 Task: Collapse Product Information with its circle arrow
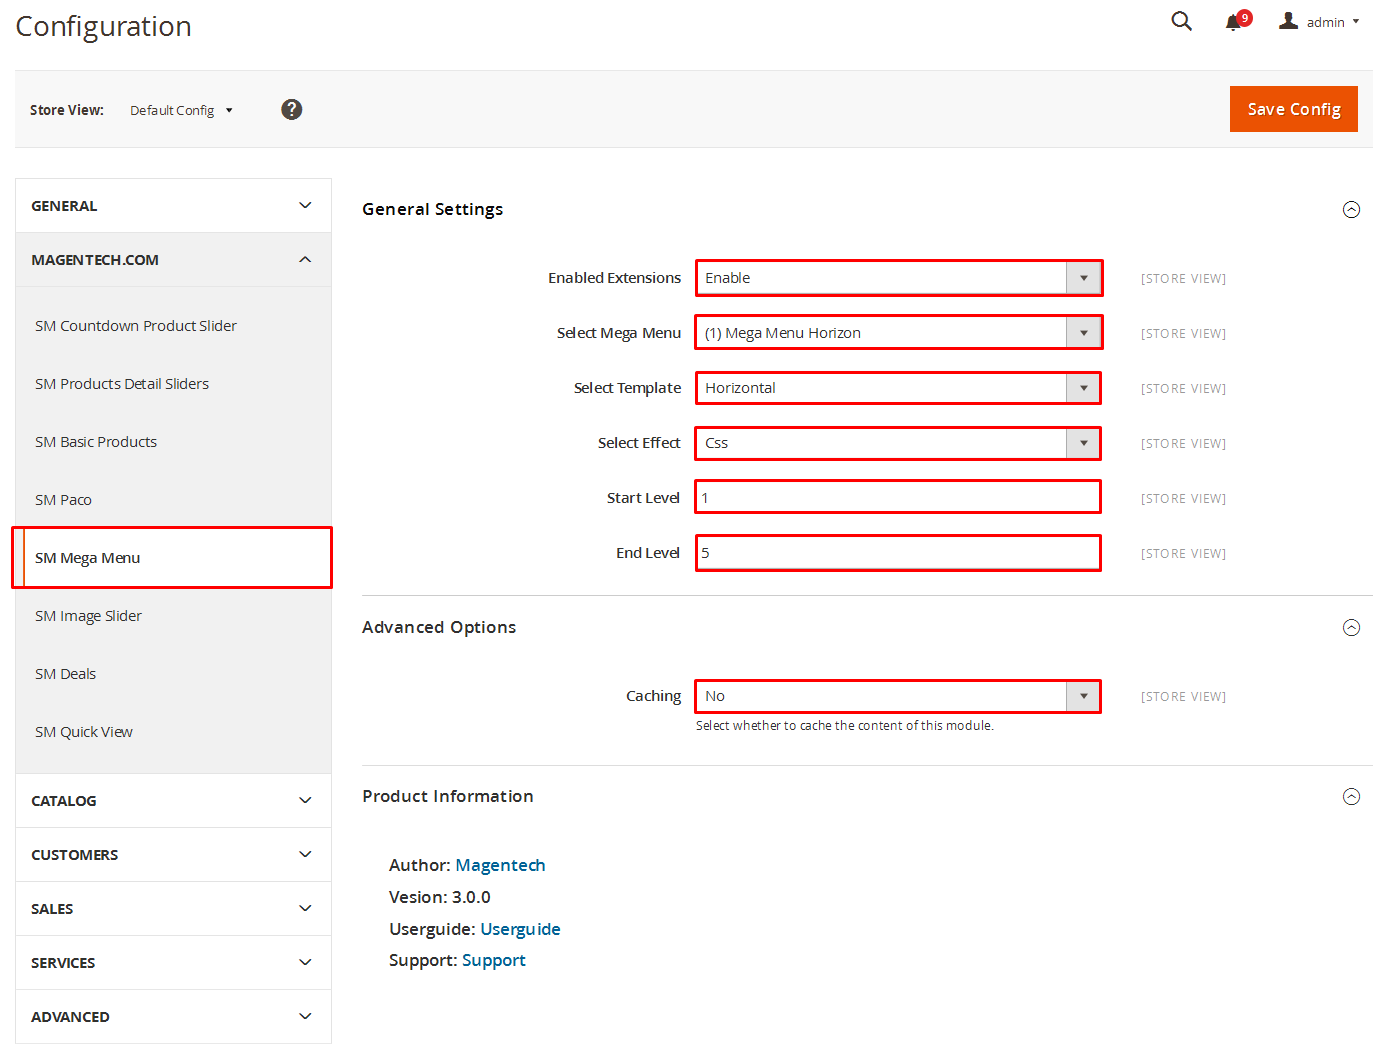(1351, 796)
